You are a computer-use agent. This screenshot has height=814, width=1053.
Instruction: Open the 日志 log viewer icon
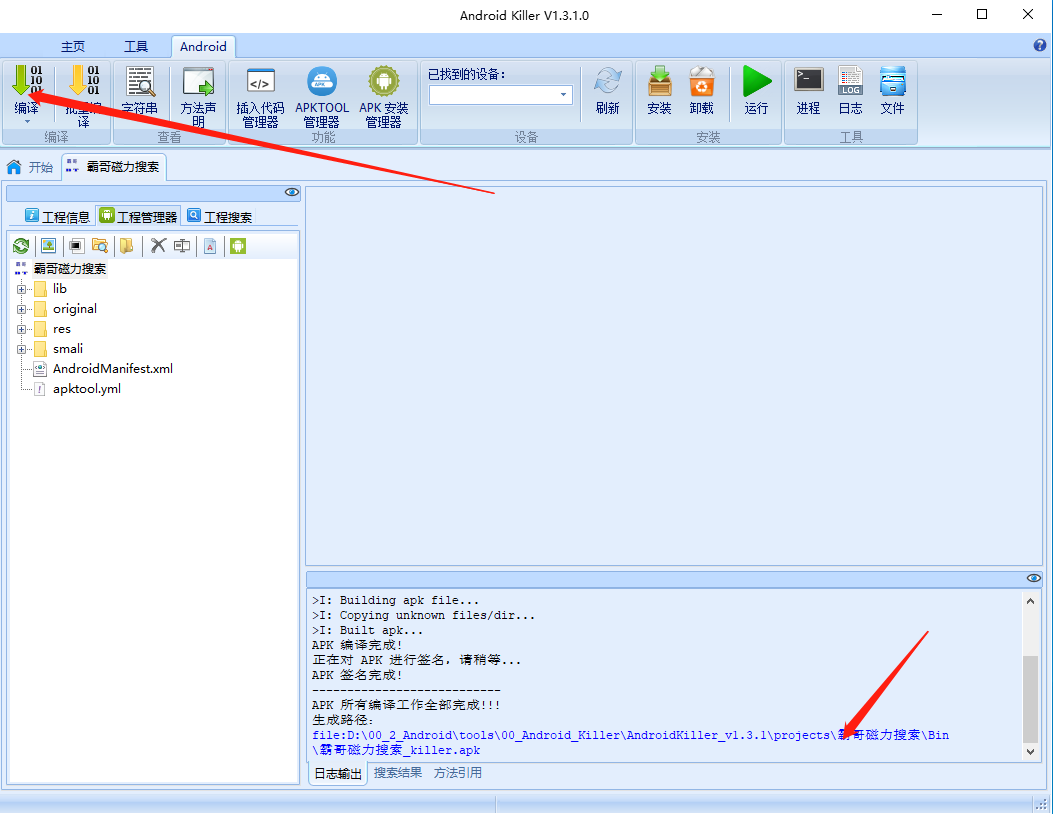pos(849,90)
